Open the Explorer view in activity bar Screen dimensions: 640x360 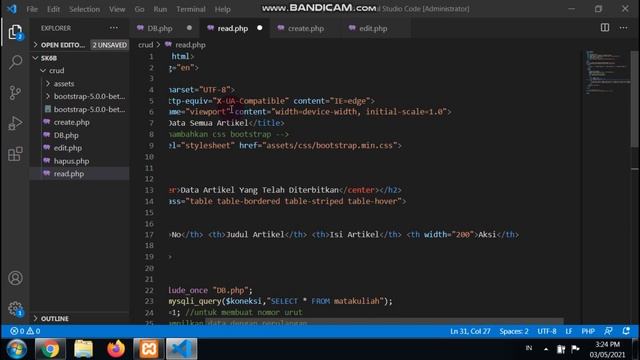[x=15, y=32]
